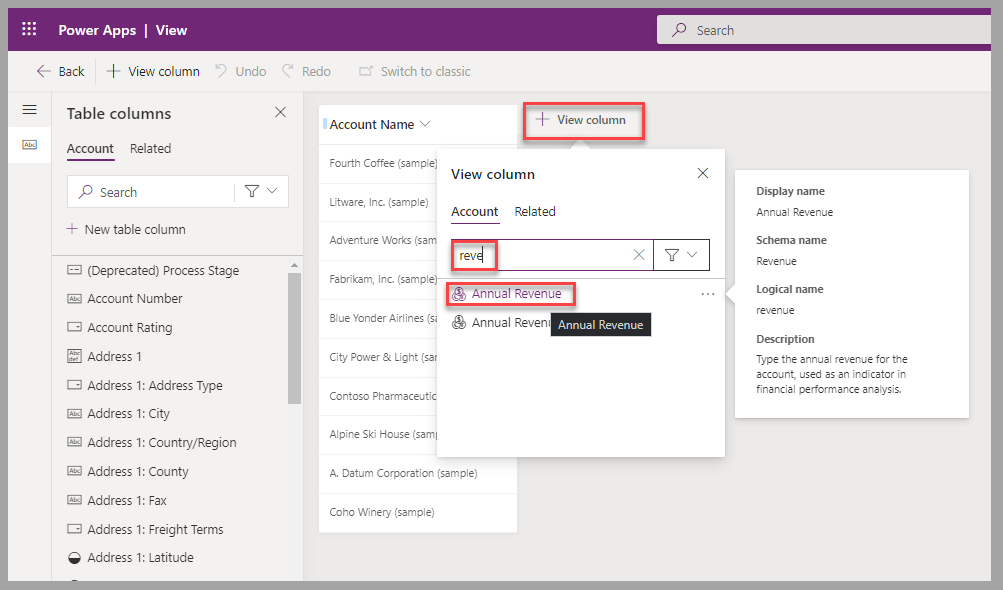This screenshot has width=1003, height=590.
Task: Click the Table columns search field
Action: coord(152,192)
